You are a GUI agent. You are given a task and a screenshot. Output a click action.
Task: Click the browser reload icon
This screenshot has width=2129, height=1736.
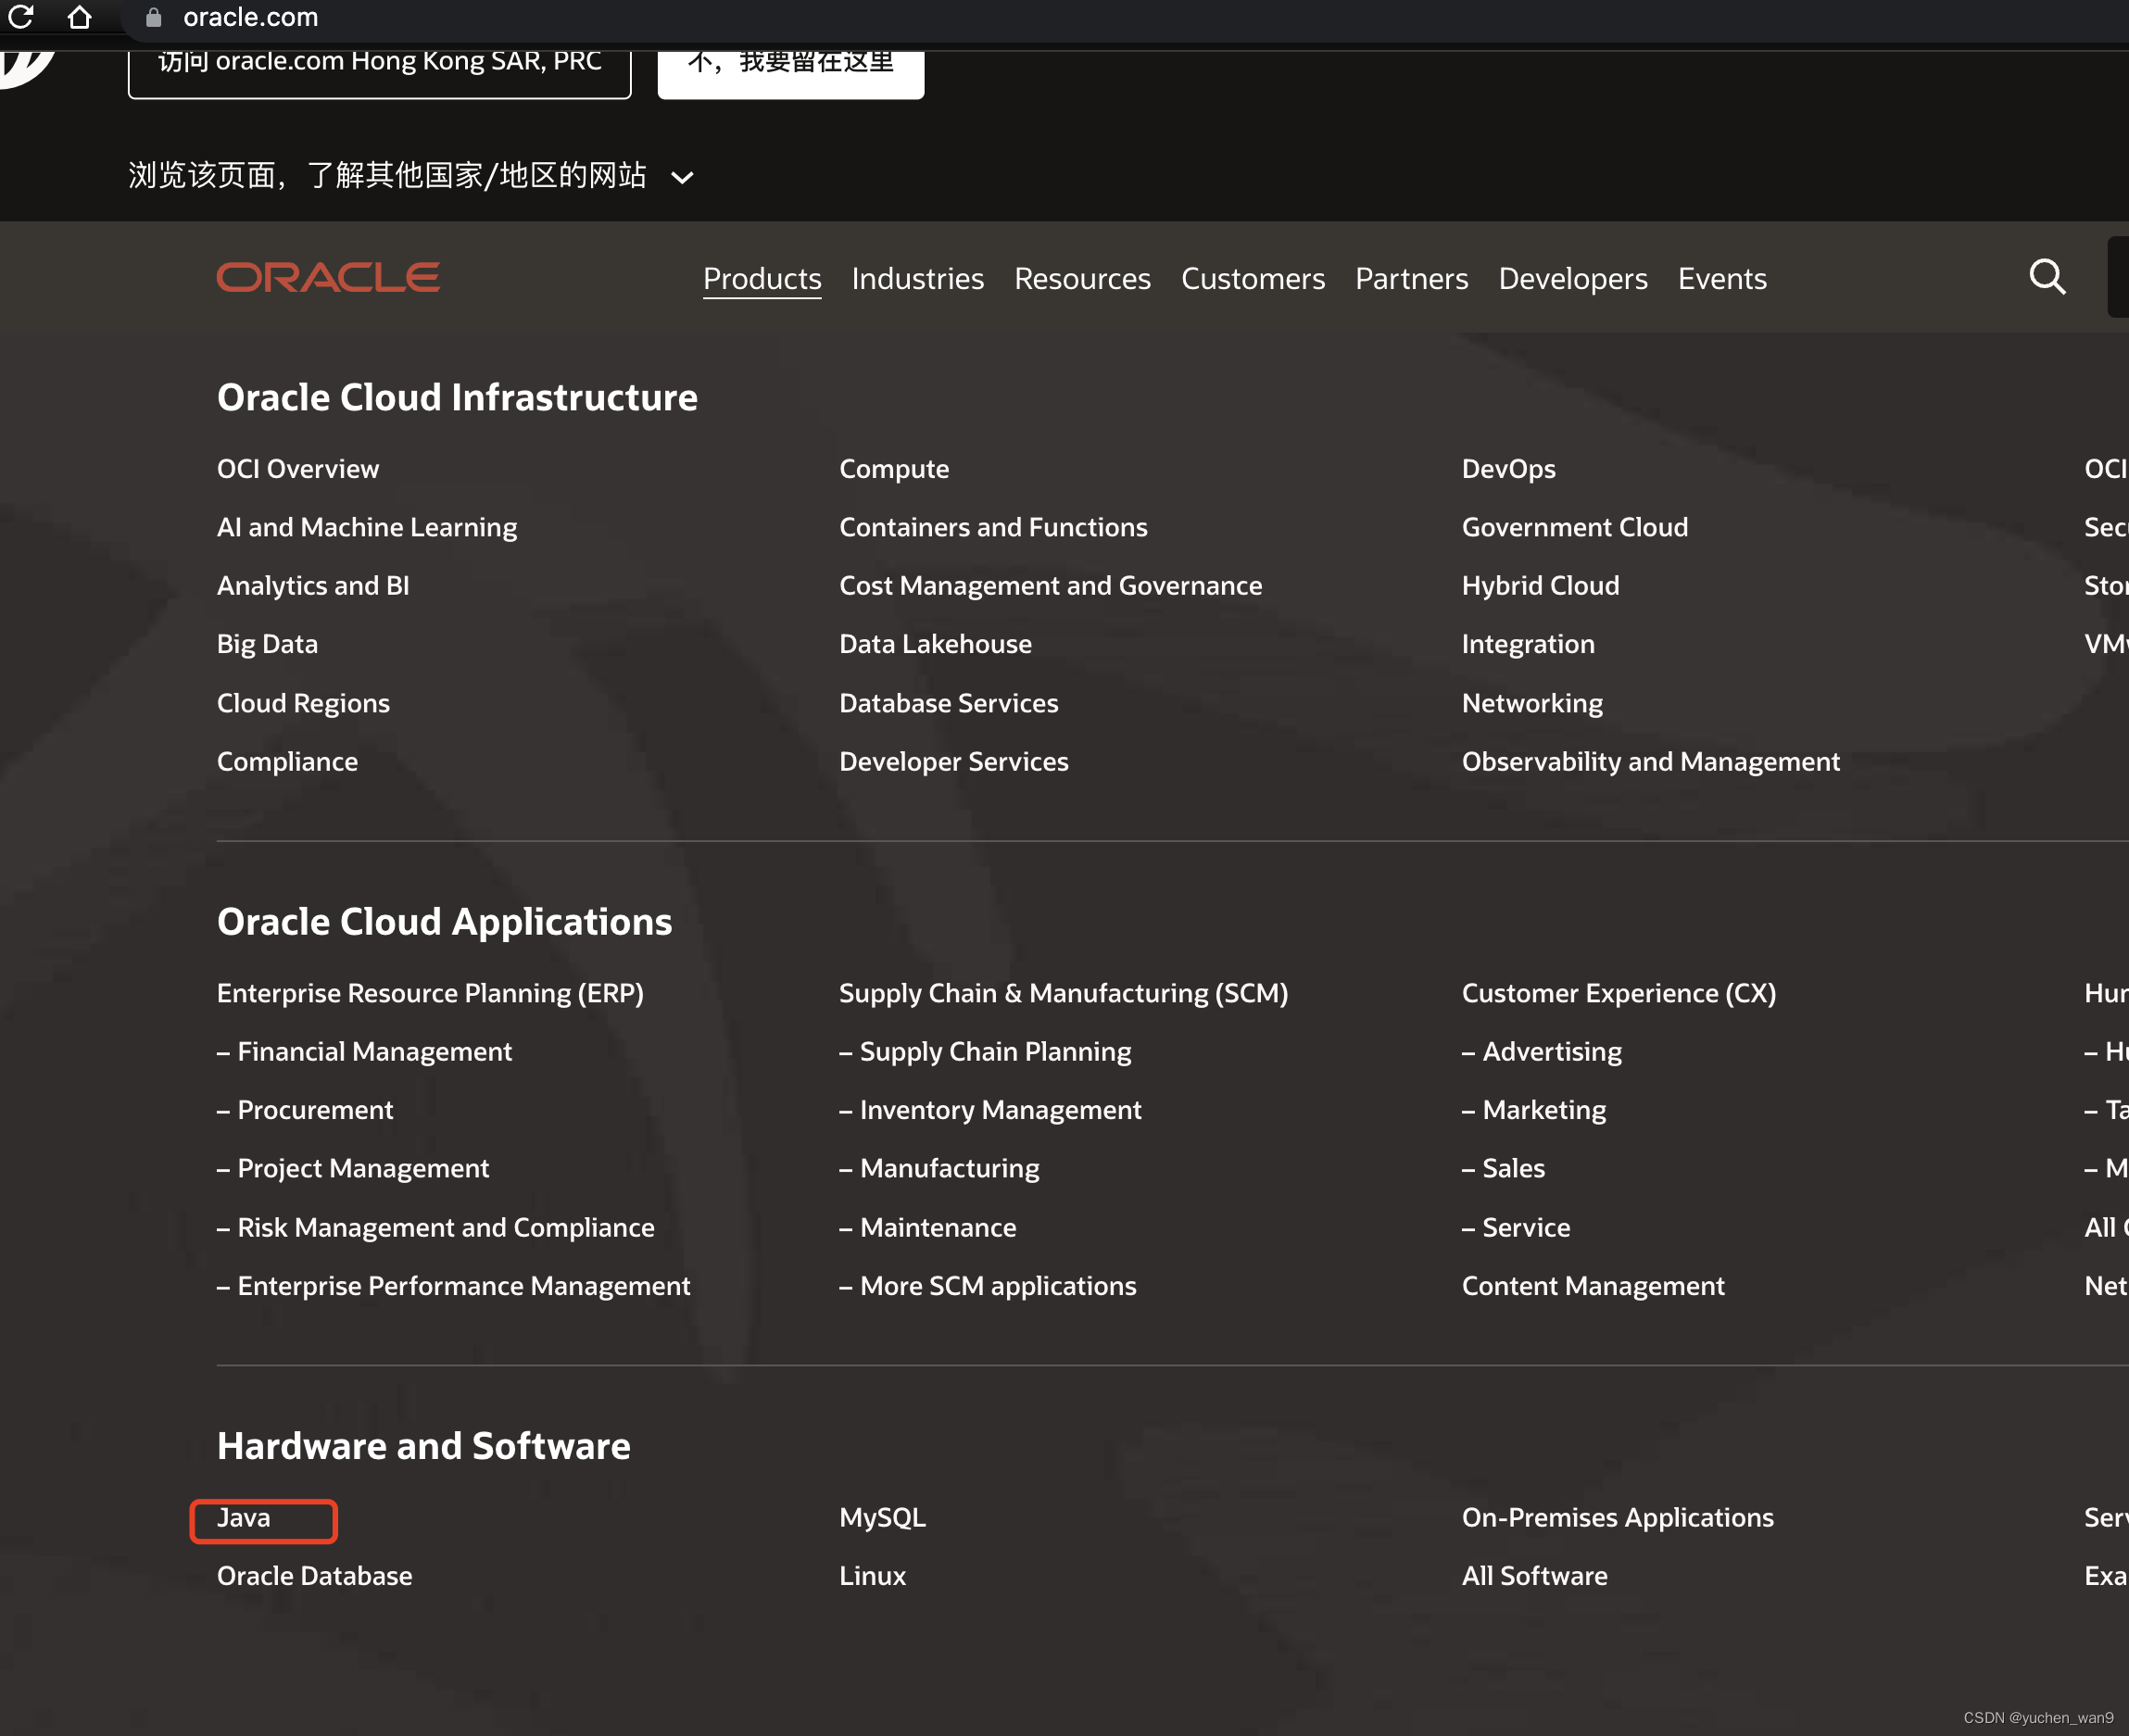[x=21, y=16]
